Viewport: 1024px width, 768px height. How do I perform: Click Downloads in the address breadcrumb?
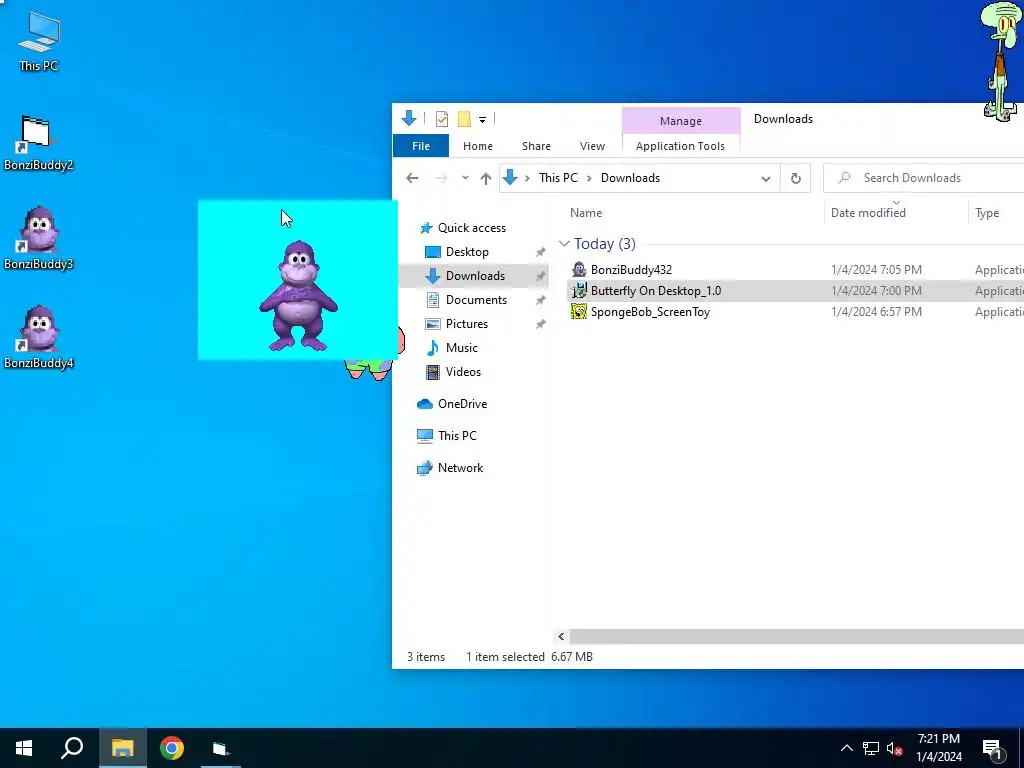click(630, 178)
